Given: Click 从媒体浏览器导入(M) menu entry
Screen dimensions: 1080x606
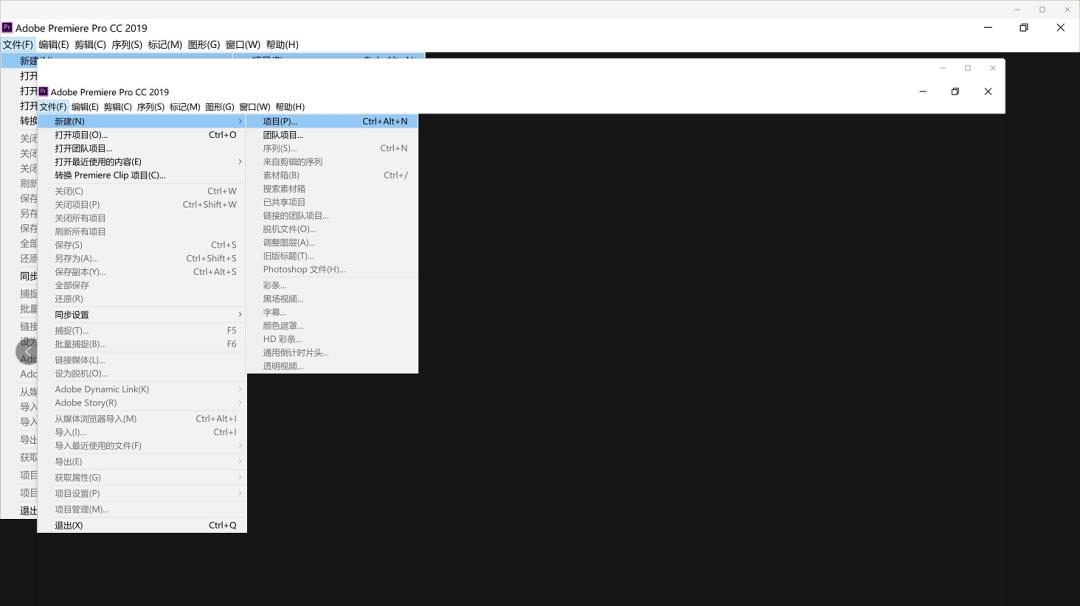Looking at the screenshot, I should click(142, 419).
